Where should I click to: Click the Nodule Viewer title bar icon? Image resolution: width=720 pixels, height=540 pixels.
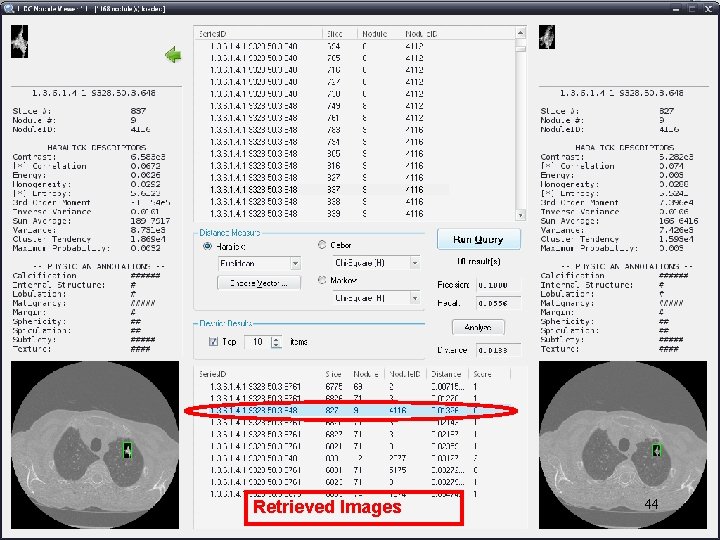(8, 8)
